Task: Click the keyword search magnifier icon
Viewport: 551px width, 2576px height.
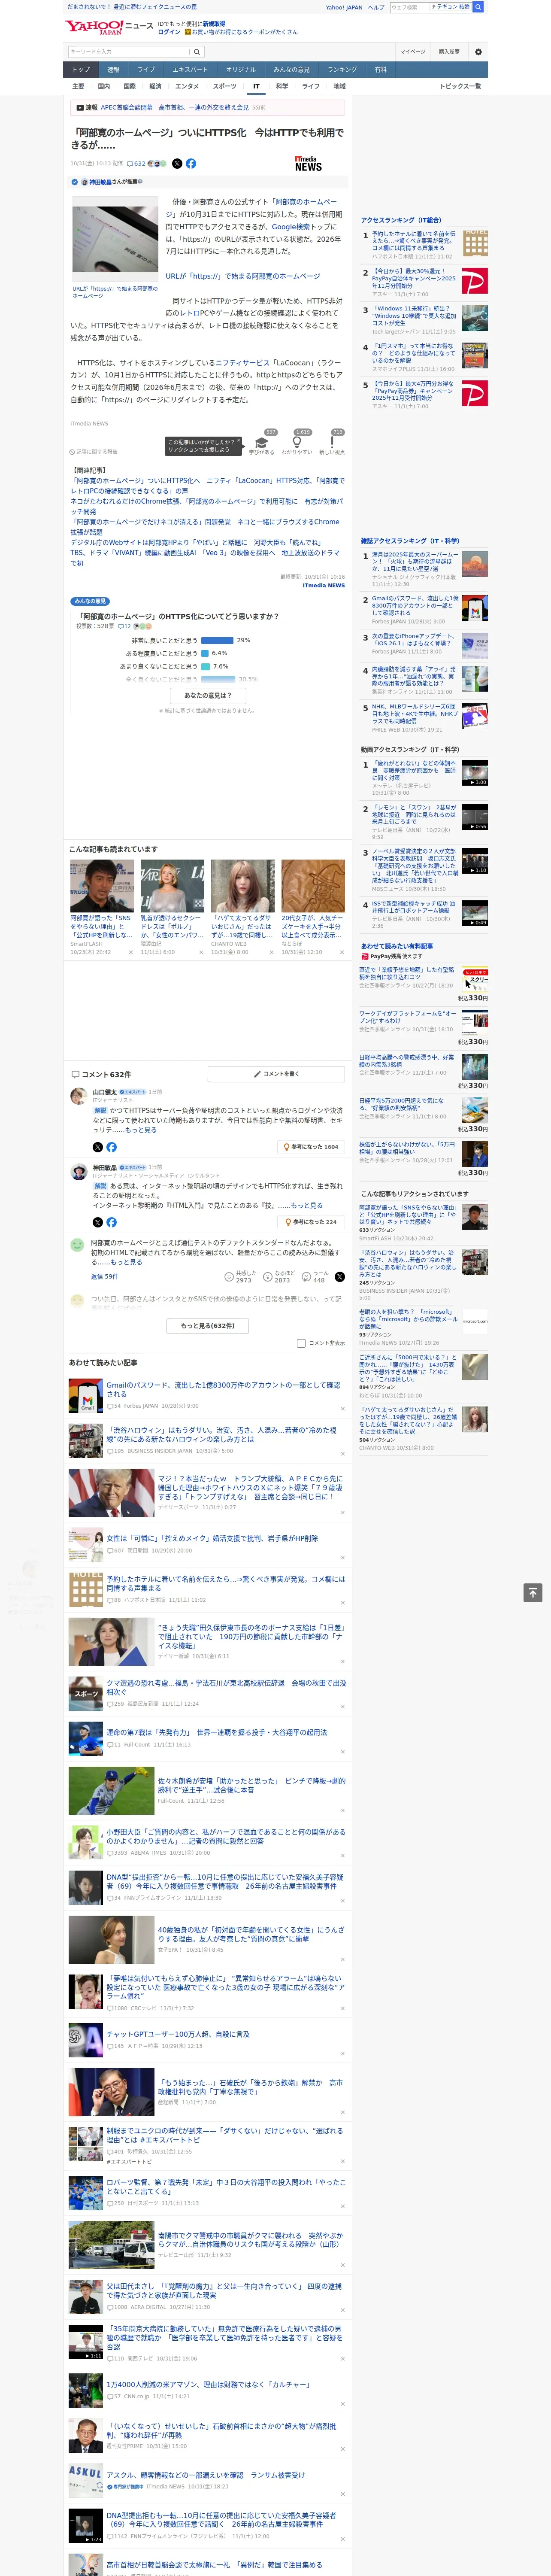Action: tap(197, 52)
